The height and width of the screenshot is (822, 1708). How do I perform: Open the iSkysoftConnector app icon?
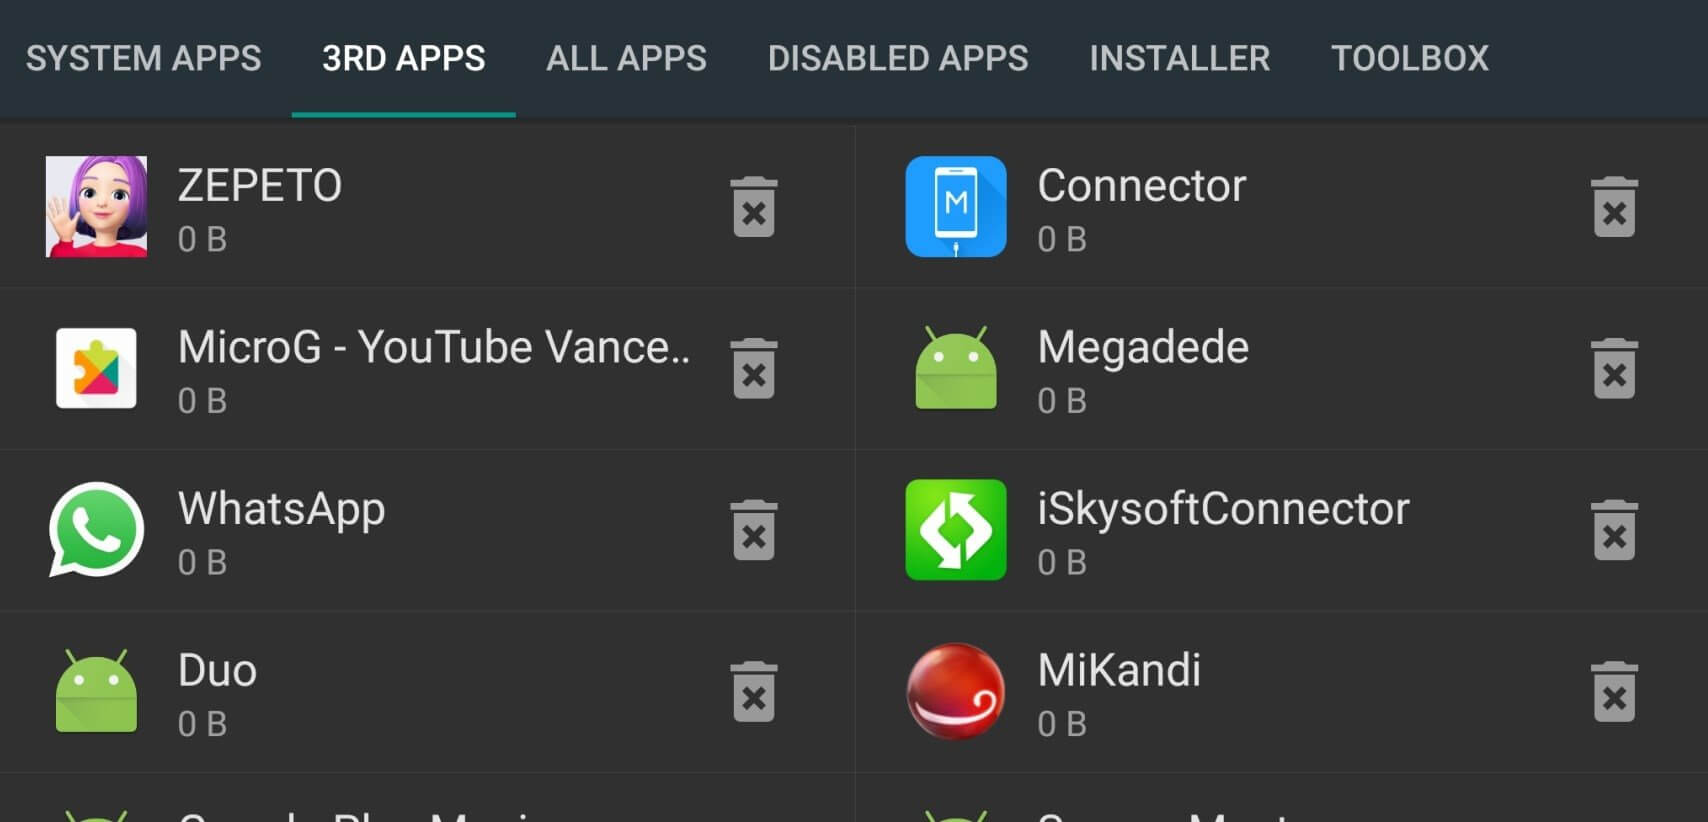[955, 530]
